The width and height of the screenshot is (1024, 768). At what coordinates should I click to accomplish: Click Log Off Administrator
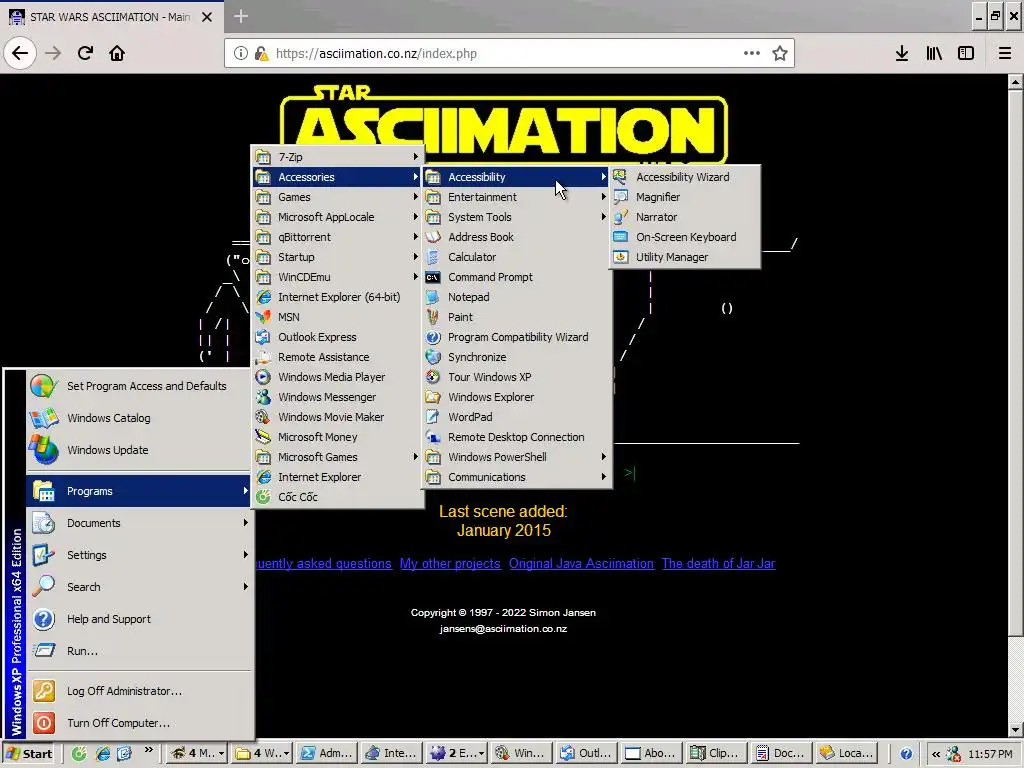139,691
